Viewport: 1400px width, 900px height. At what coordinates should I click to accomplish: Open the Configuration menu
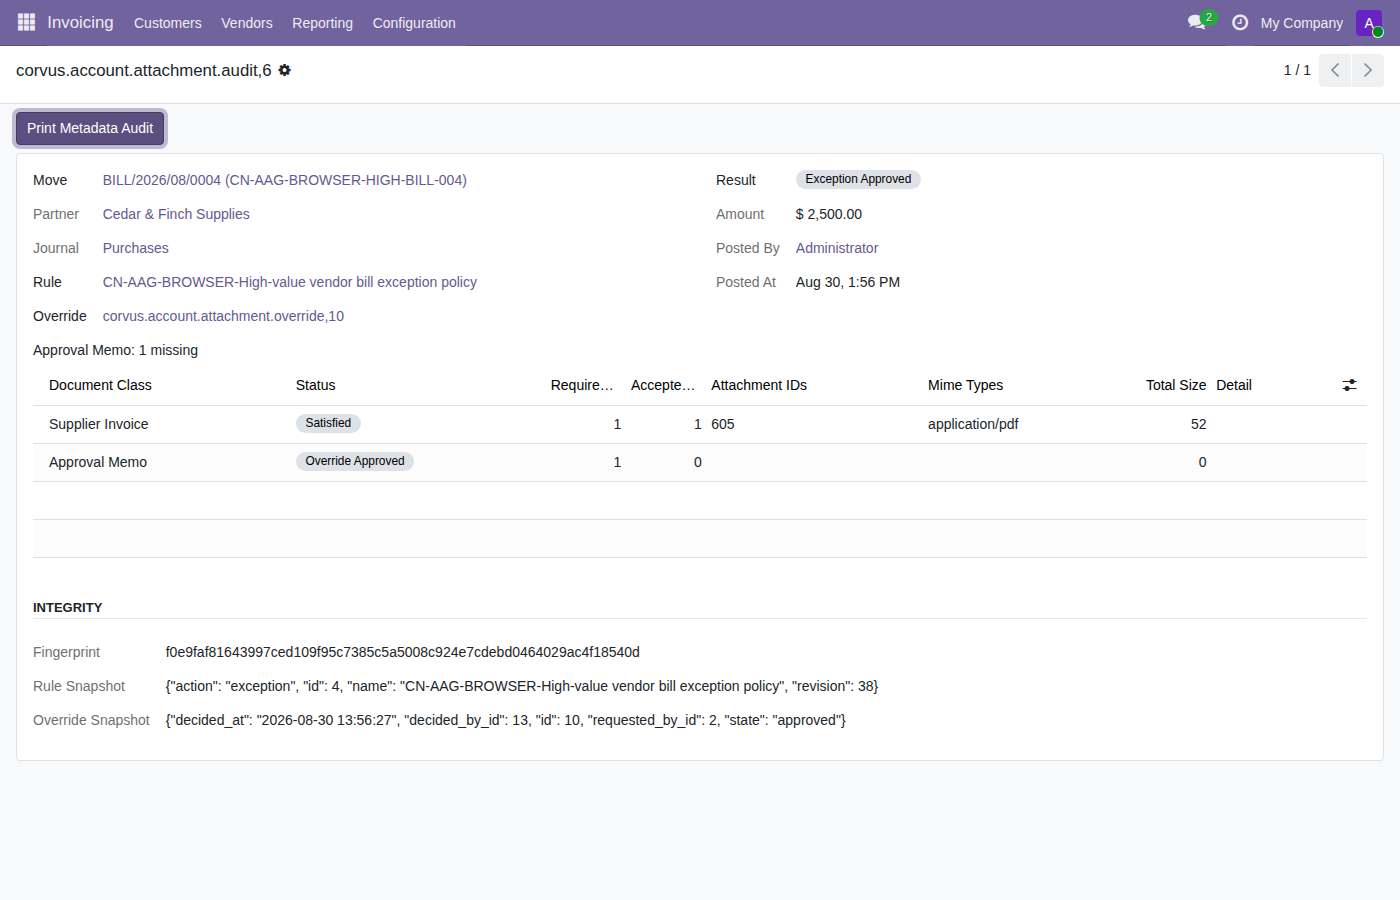tap(414, 23)
